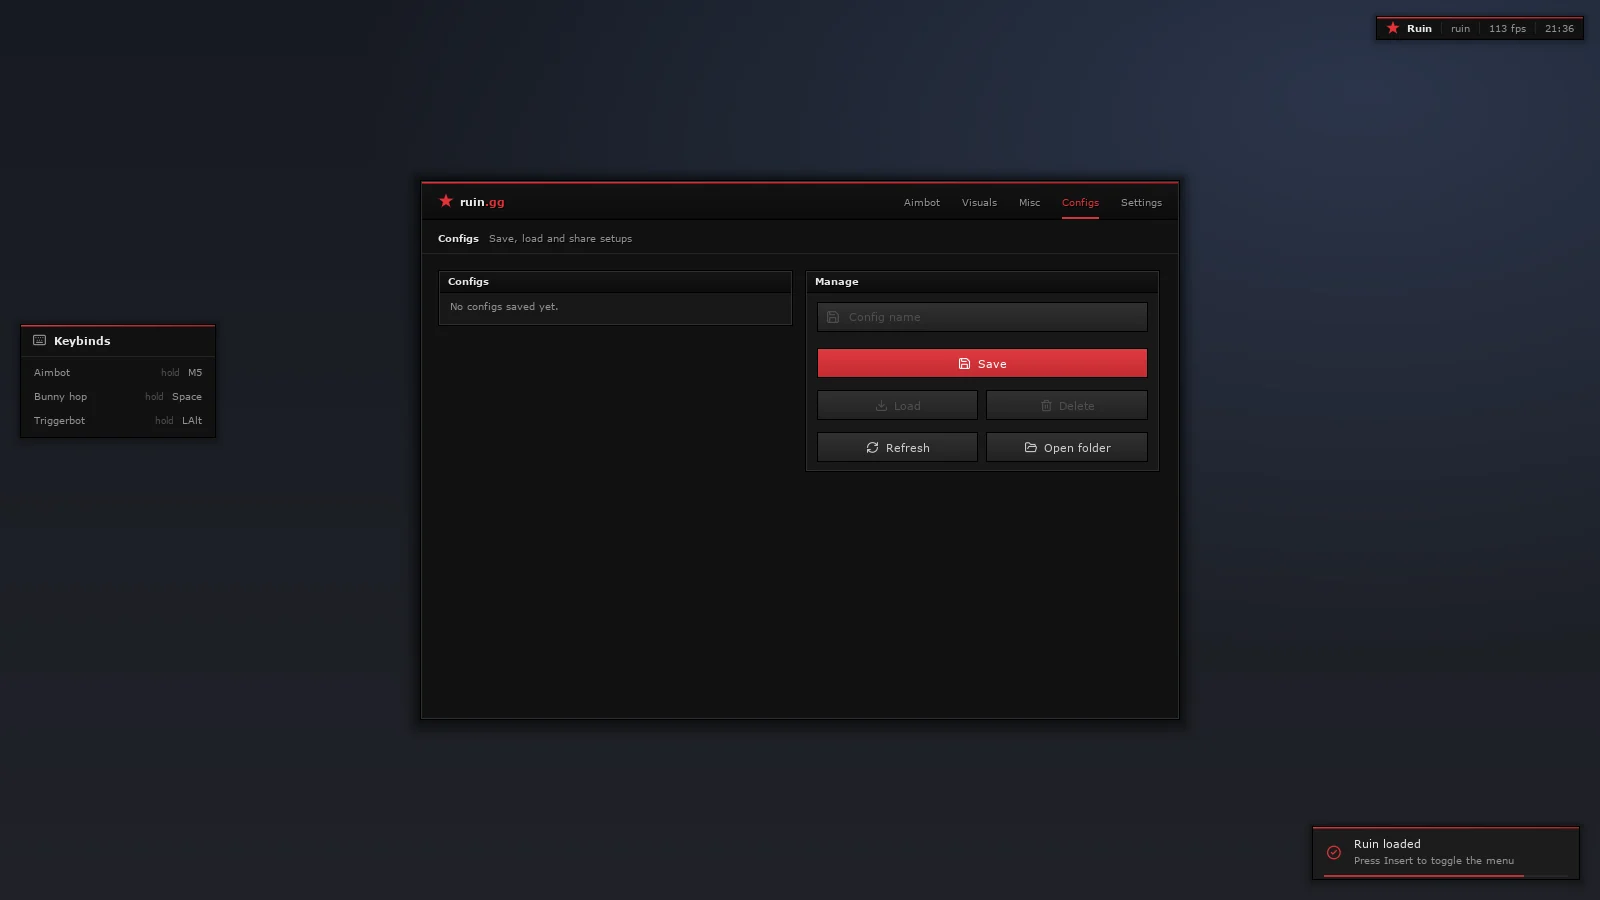Click the Triggerbot keybind row showing LAlt
The width and height of the screenshot is (1600, 900).
click(x=118, y=420)
